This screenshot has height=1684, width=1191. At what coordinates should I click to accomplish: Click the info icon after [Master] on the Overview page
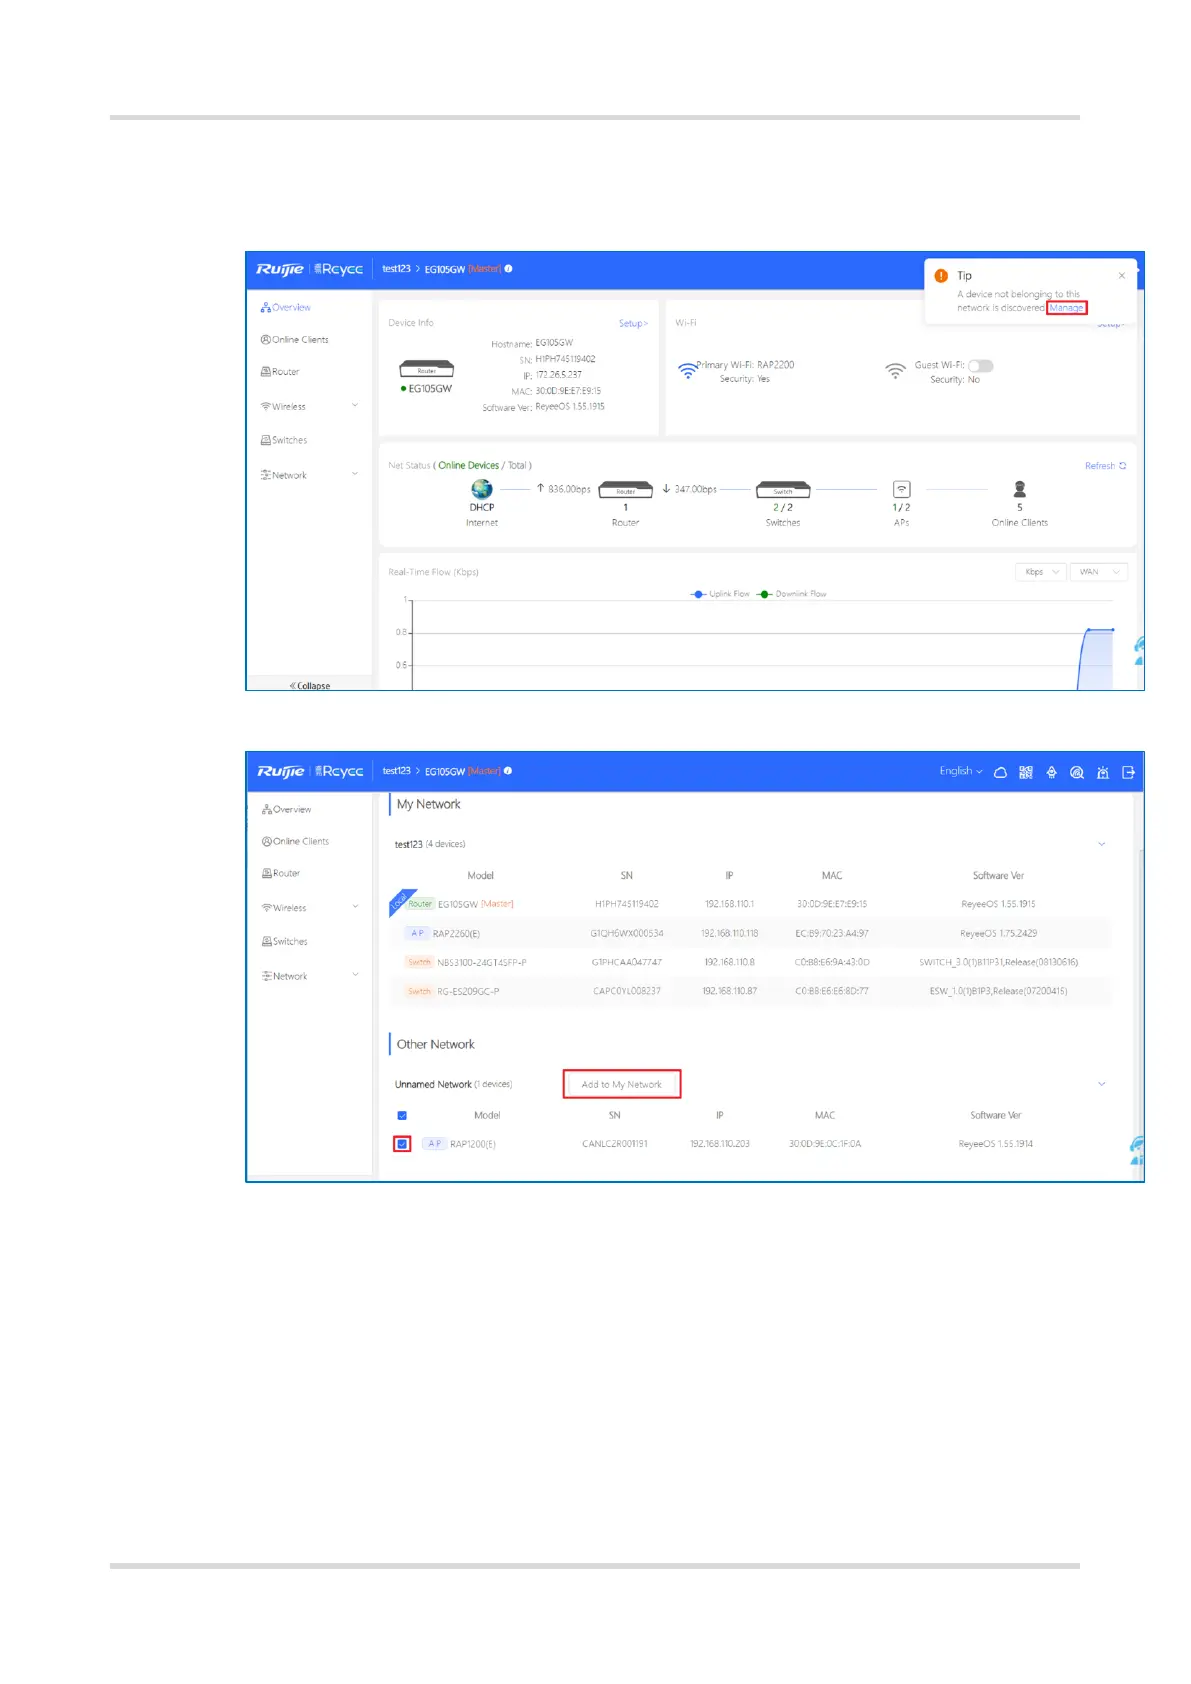pyautogui.click(x=509, y=268)
